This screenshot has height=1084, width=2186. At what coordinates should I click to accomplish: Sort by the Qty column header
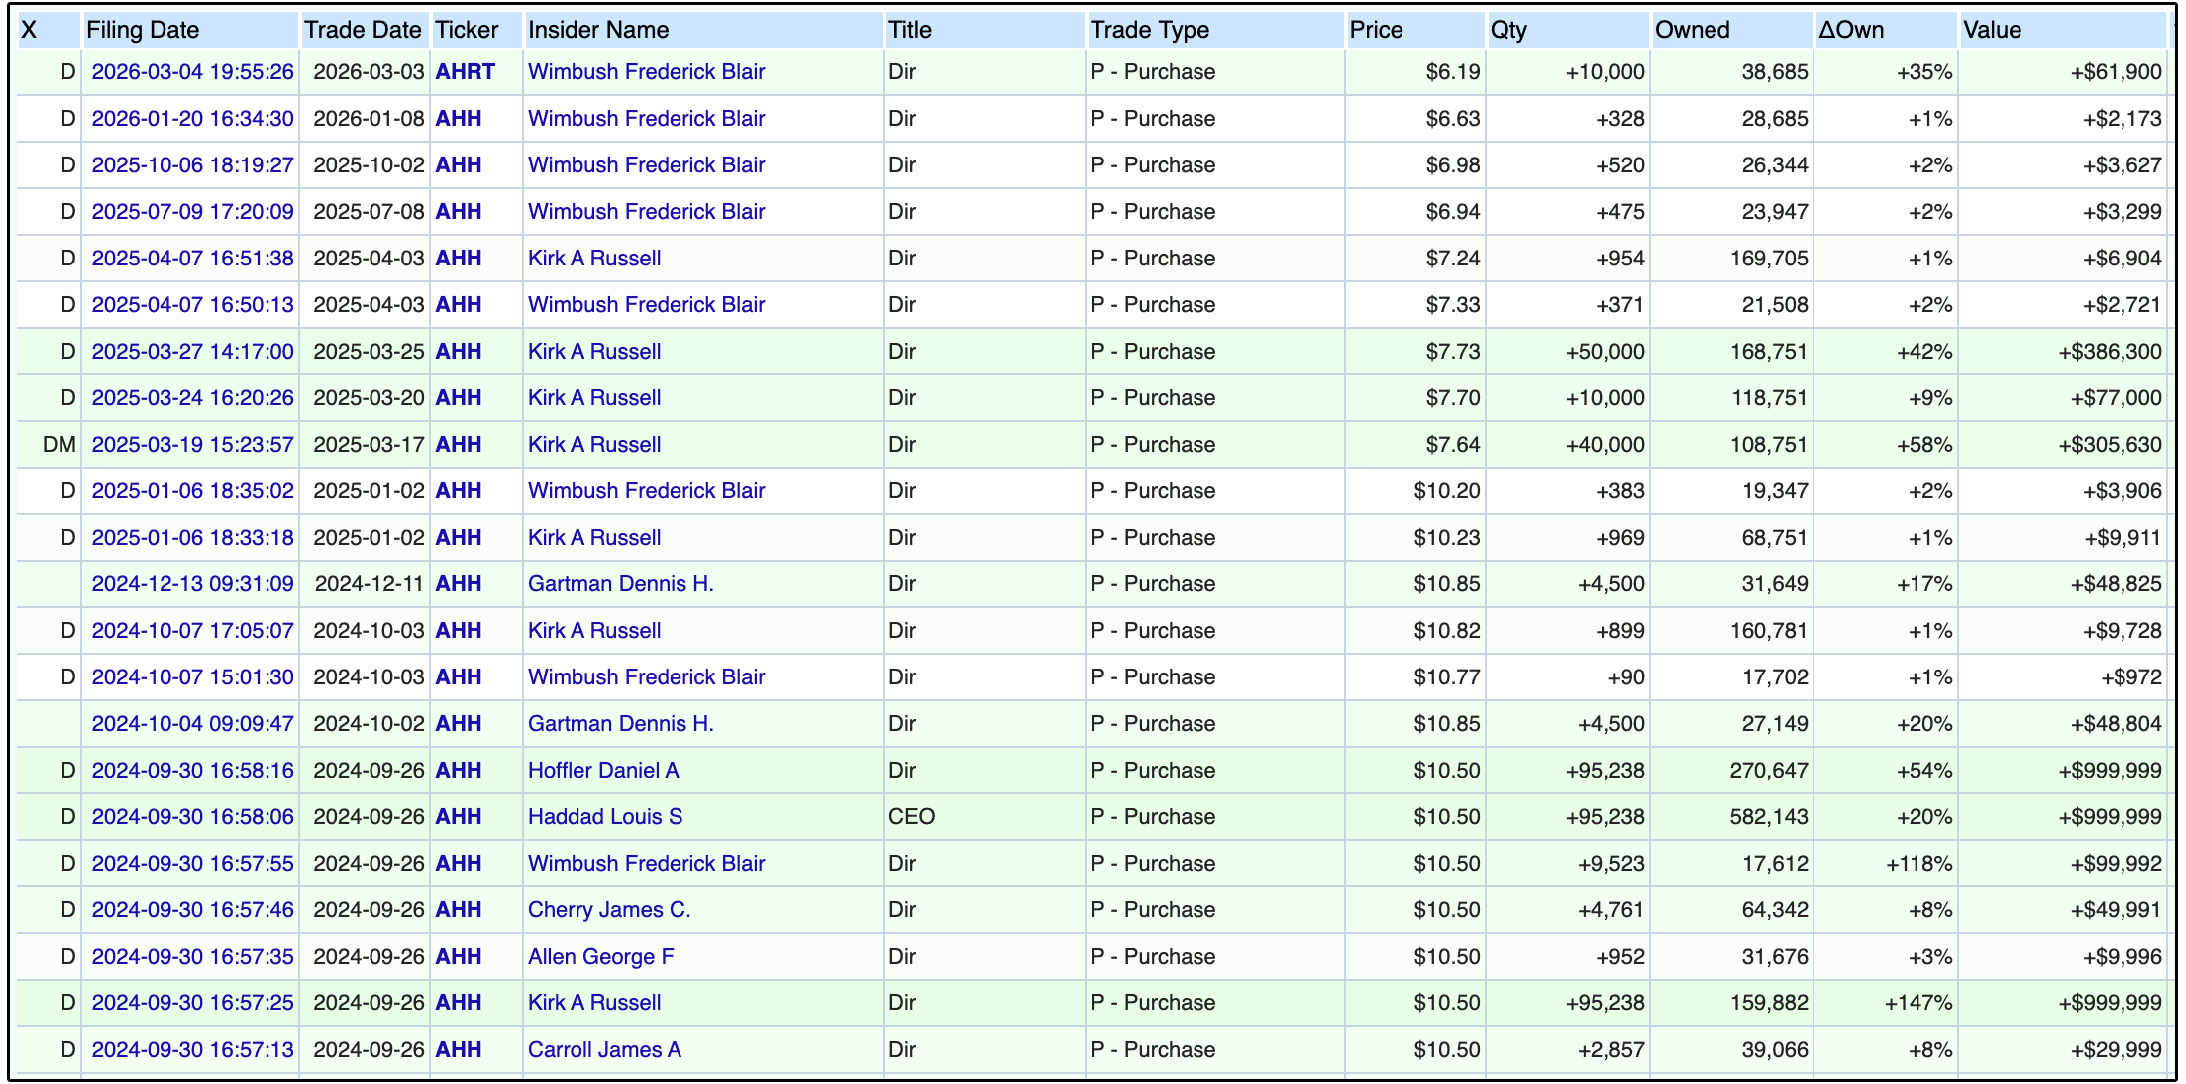[x=1508, y=30]
